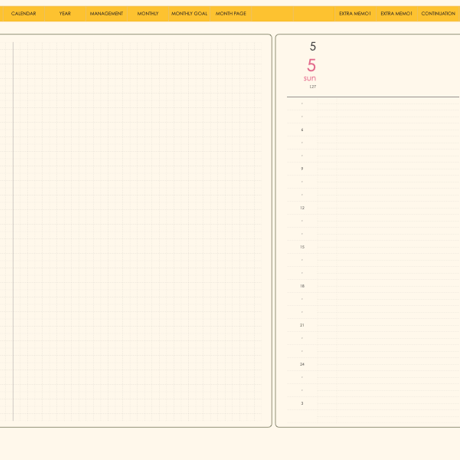Click the black month number 5

click(x=313, y=46)
